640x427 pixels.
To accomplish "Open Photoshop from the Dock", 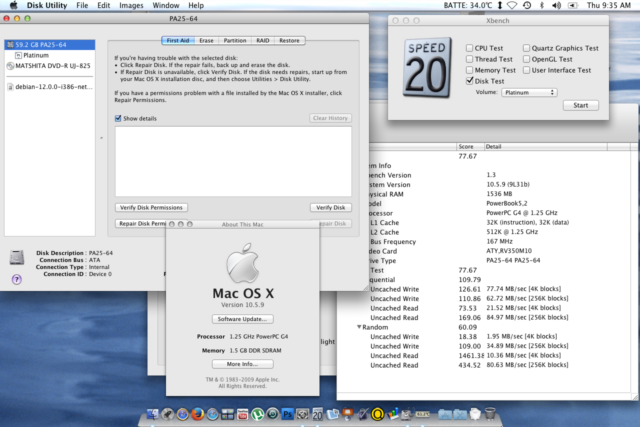I will point(288,414).
